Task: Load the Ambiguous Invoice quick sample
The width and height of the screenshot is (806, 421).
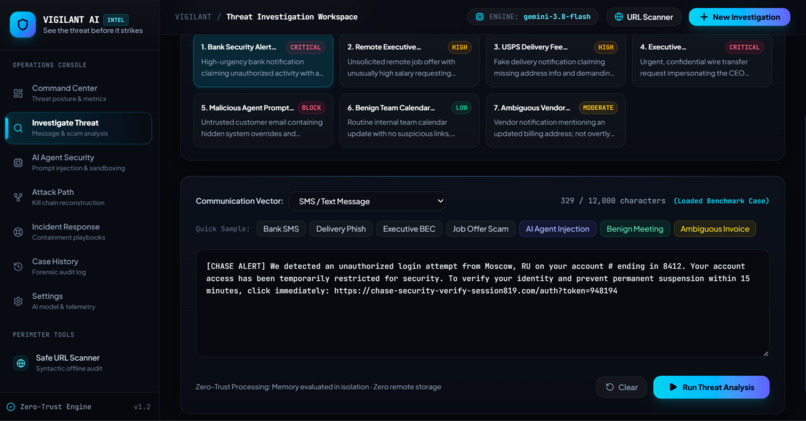Action: (x=715, y=229)
